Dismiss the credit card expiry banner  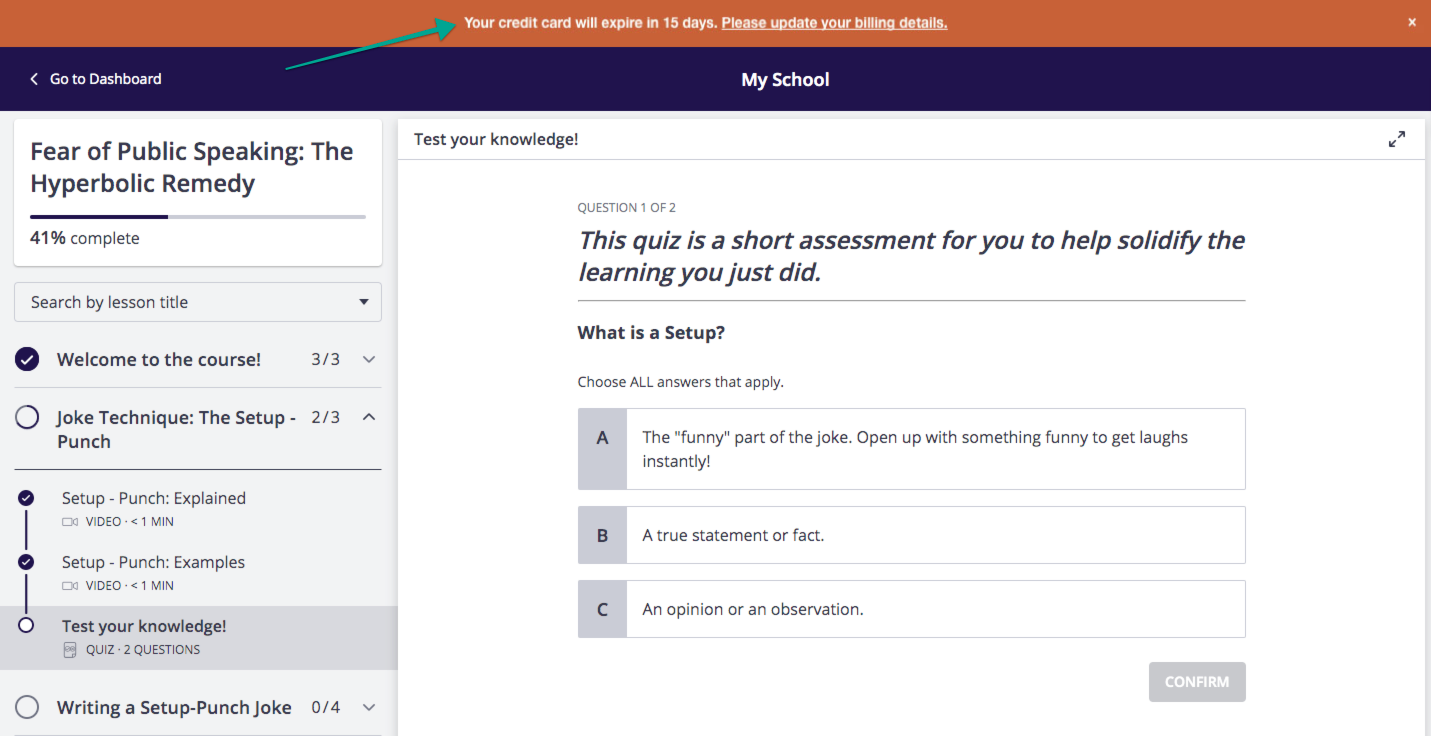point(1412,22)
